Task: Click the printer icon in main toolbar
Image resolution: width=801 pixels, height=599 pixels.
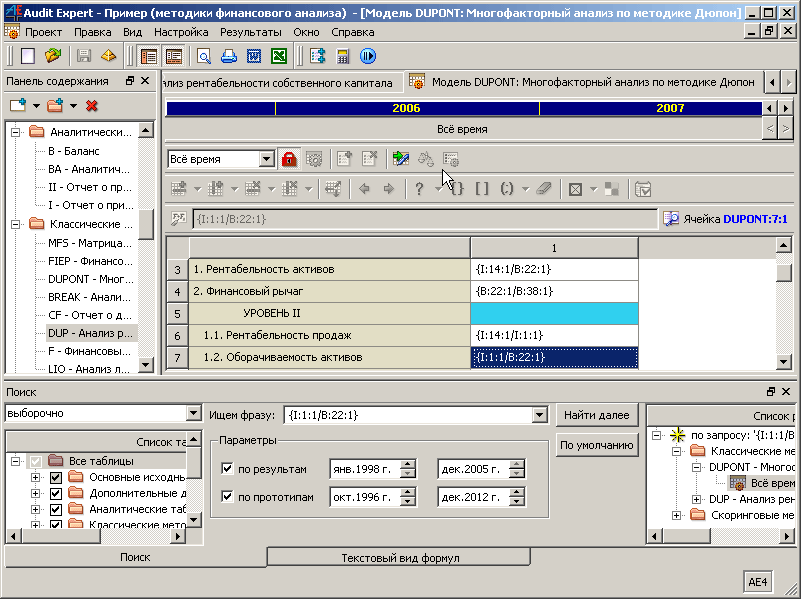Action: pyautogui.click(x=229, y=56)
